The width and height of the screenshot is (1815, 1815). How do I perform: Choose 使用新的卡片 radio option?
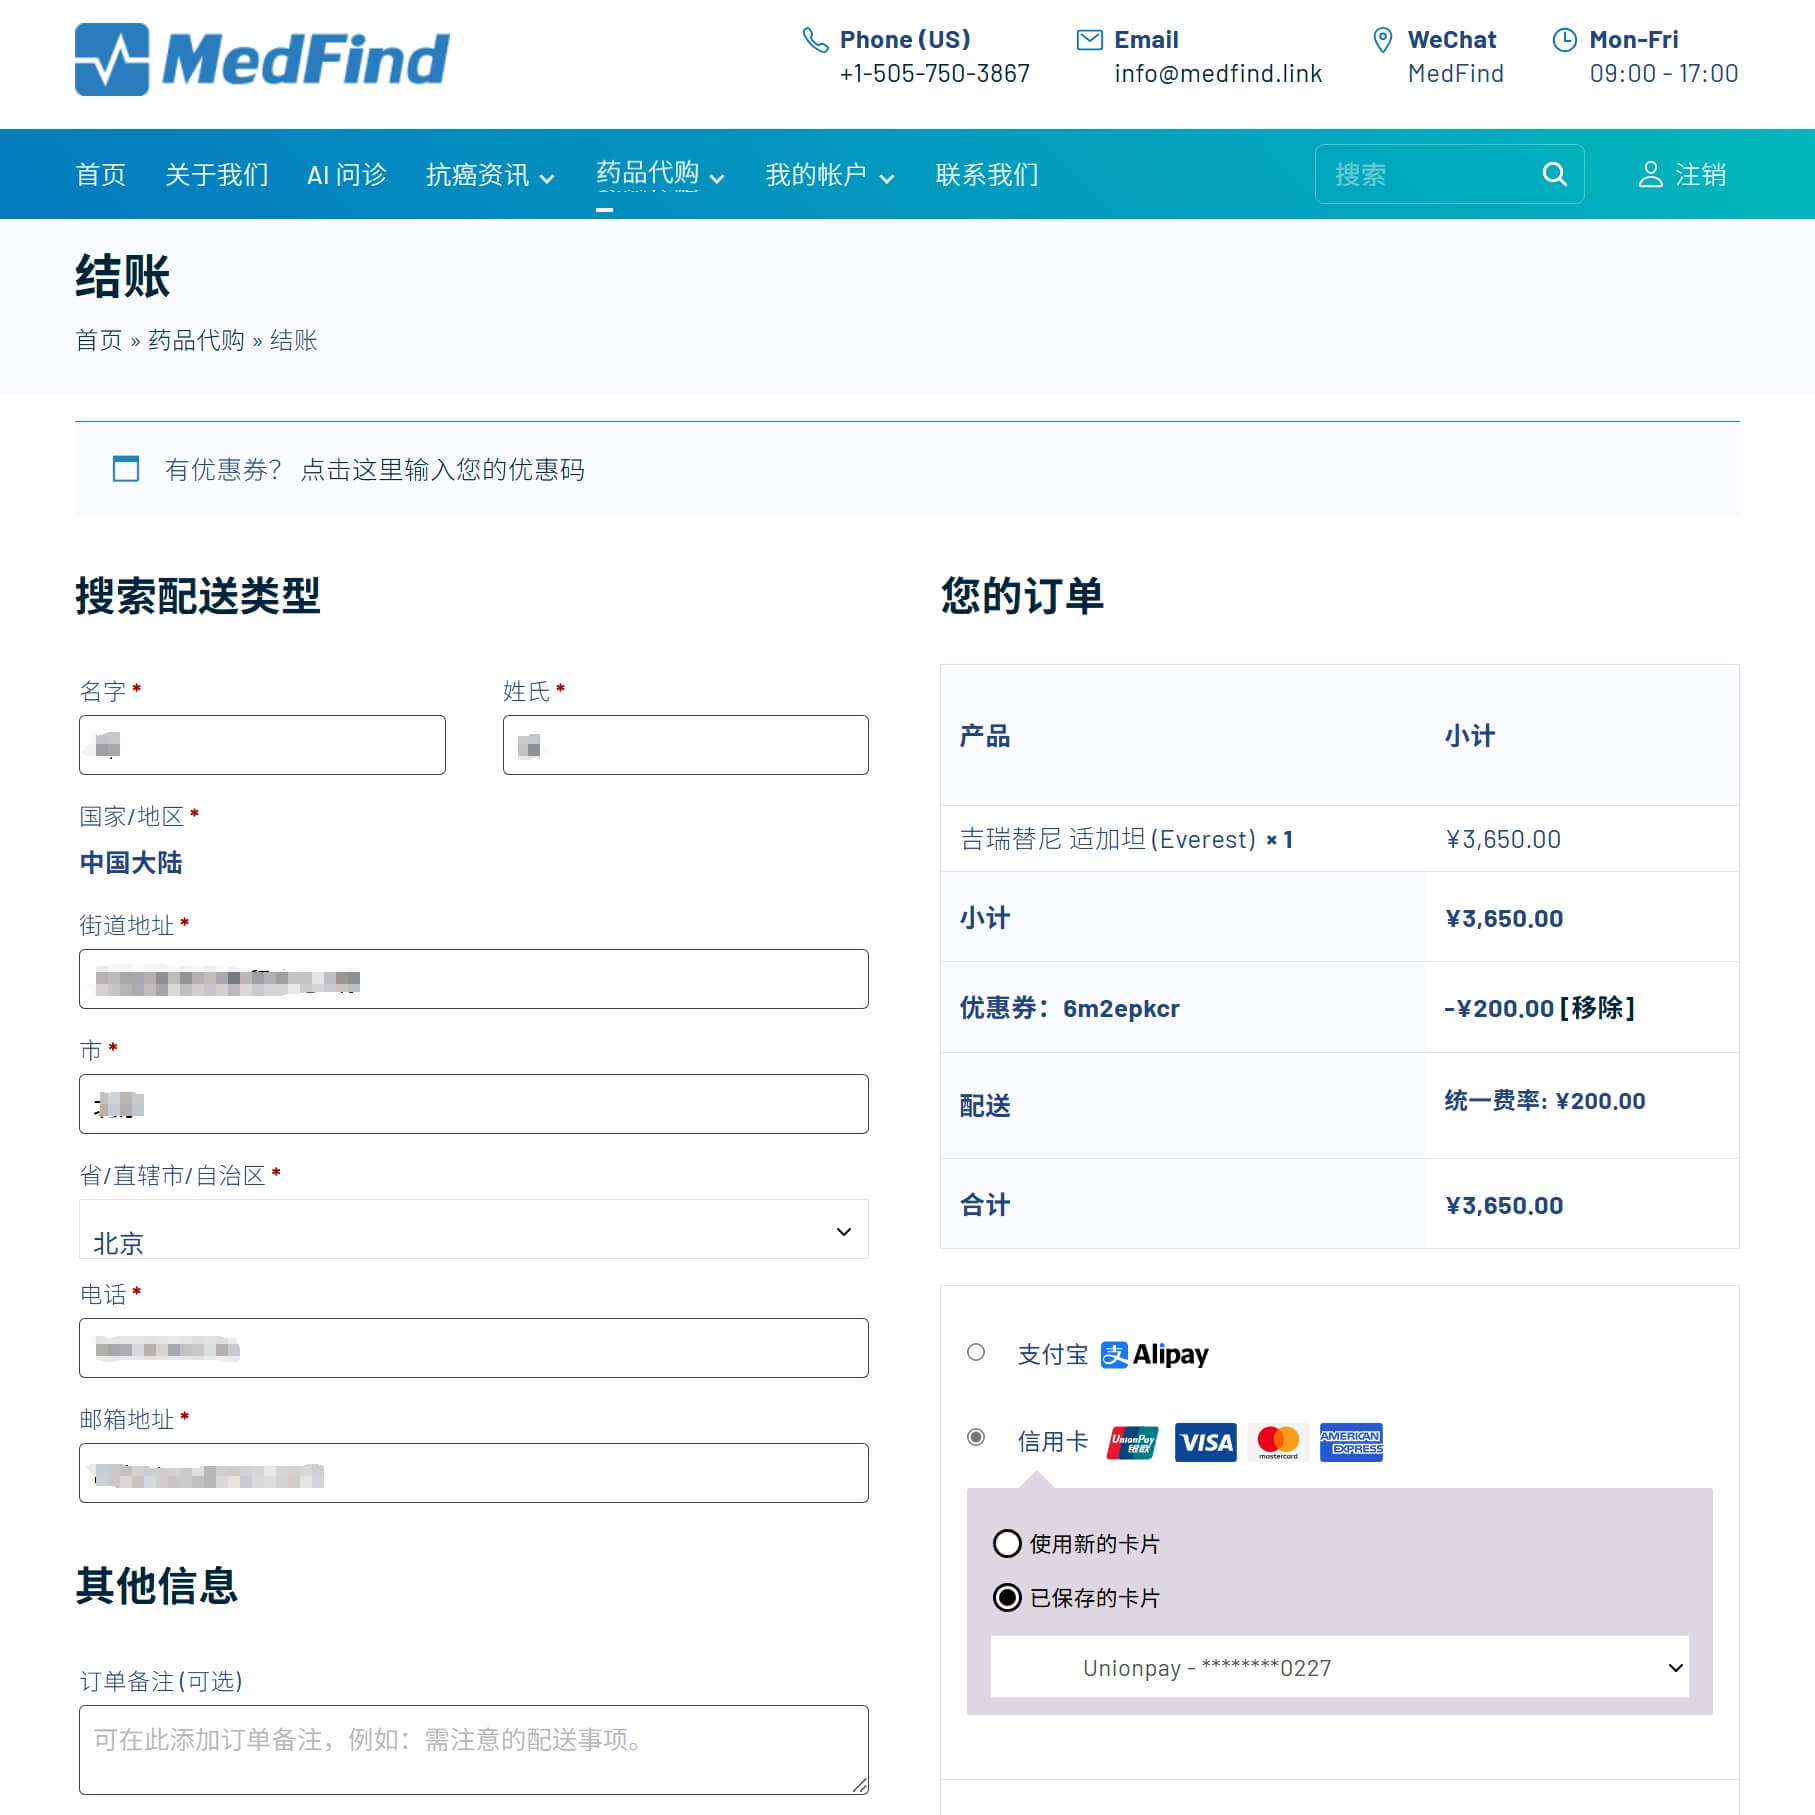(x=1007, y=1544)
